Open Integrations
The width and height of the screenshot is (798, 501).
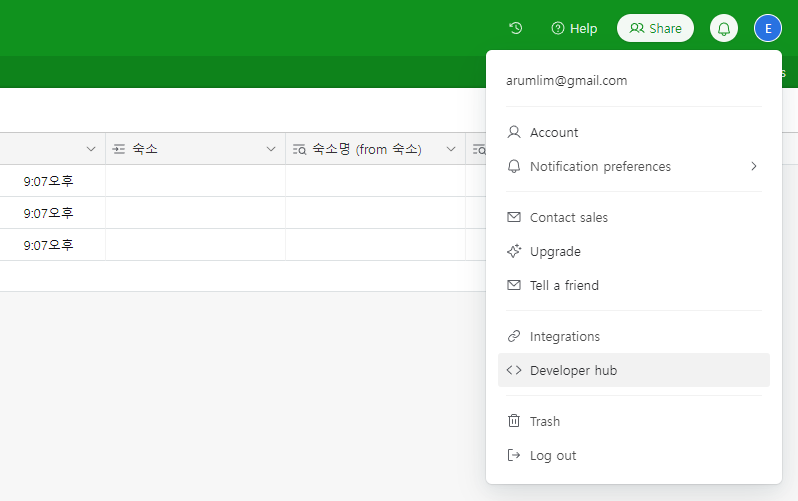coord(634,337)
